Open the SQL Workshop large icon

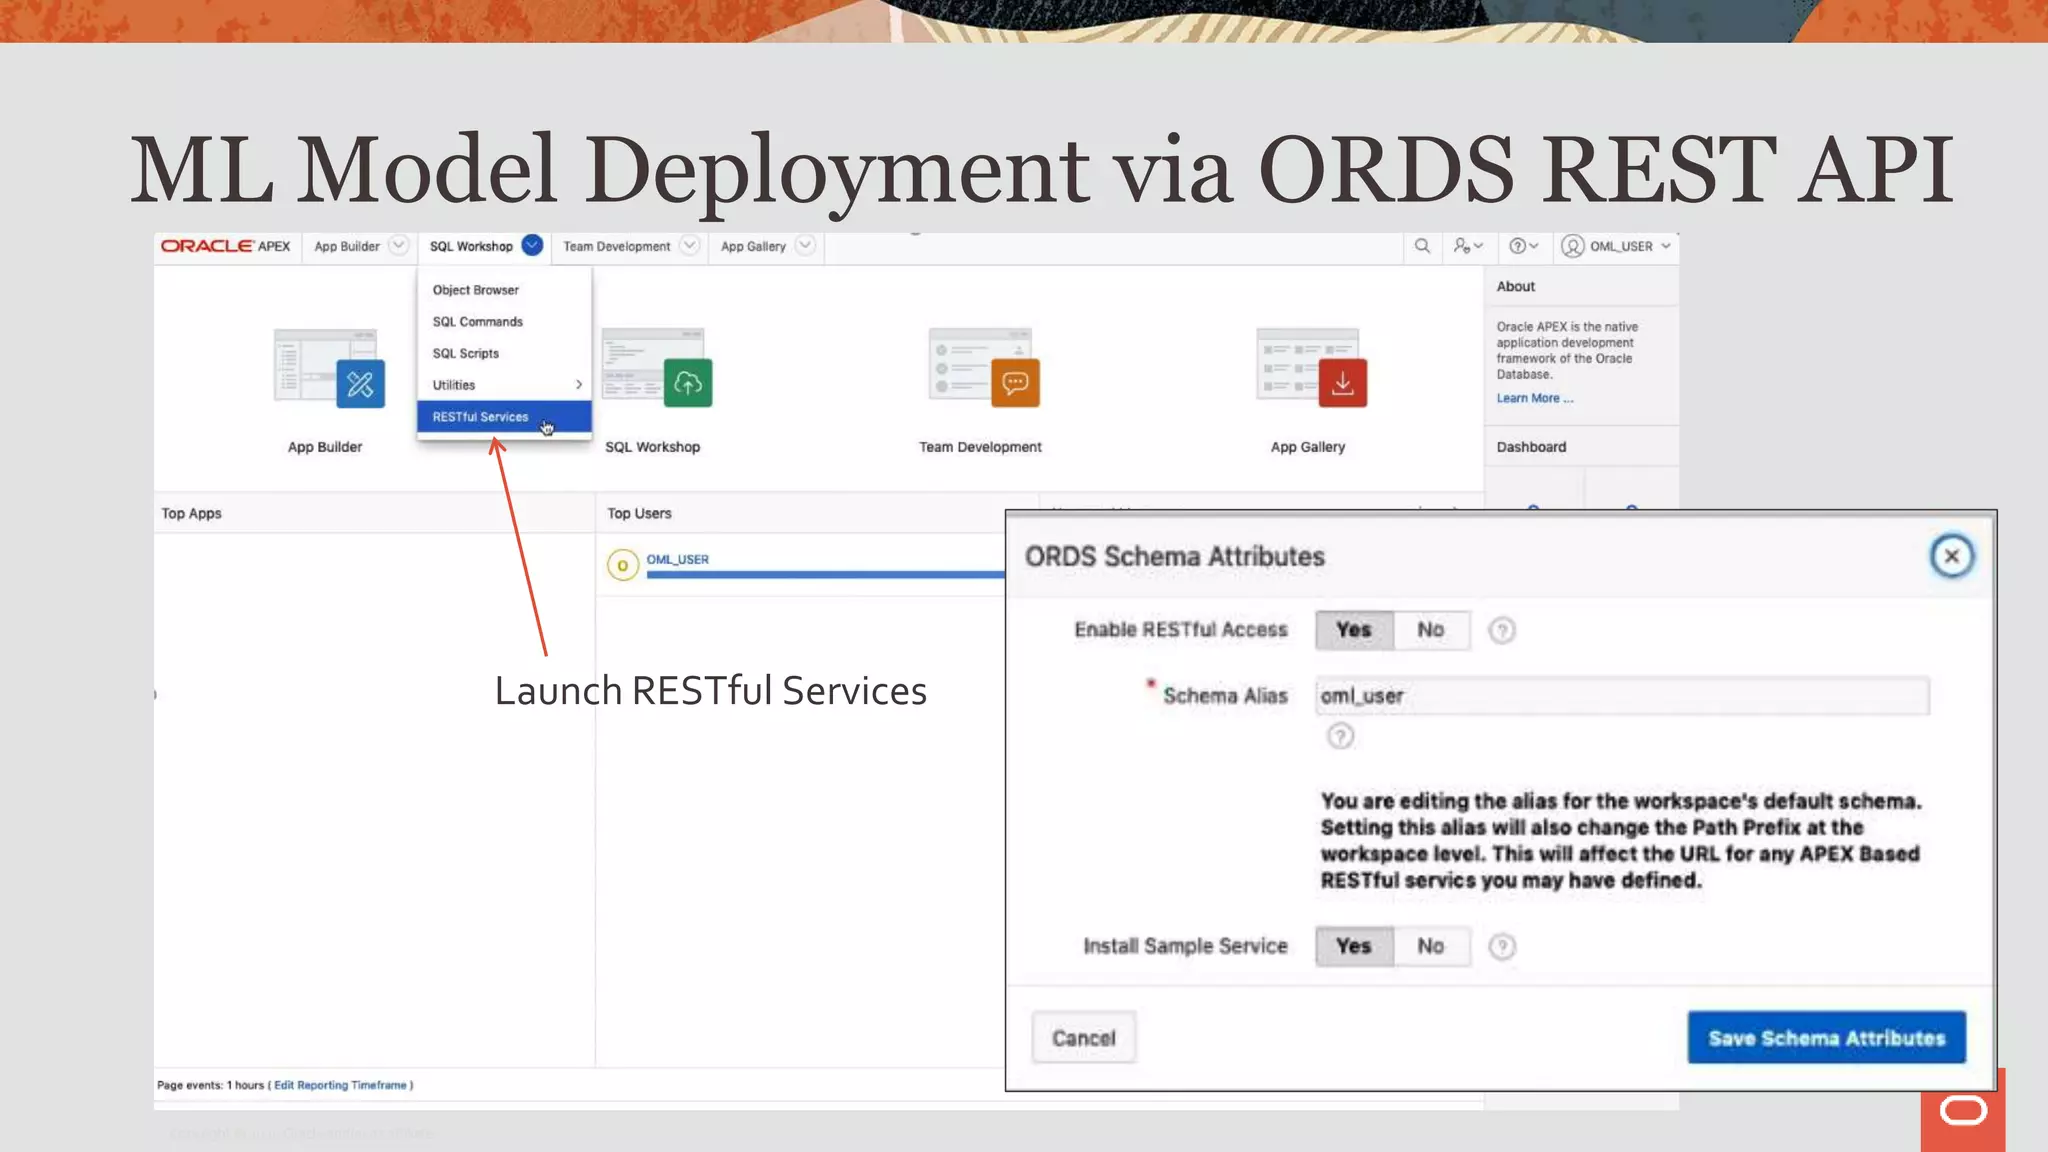[x=657, y=367]
